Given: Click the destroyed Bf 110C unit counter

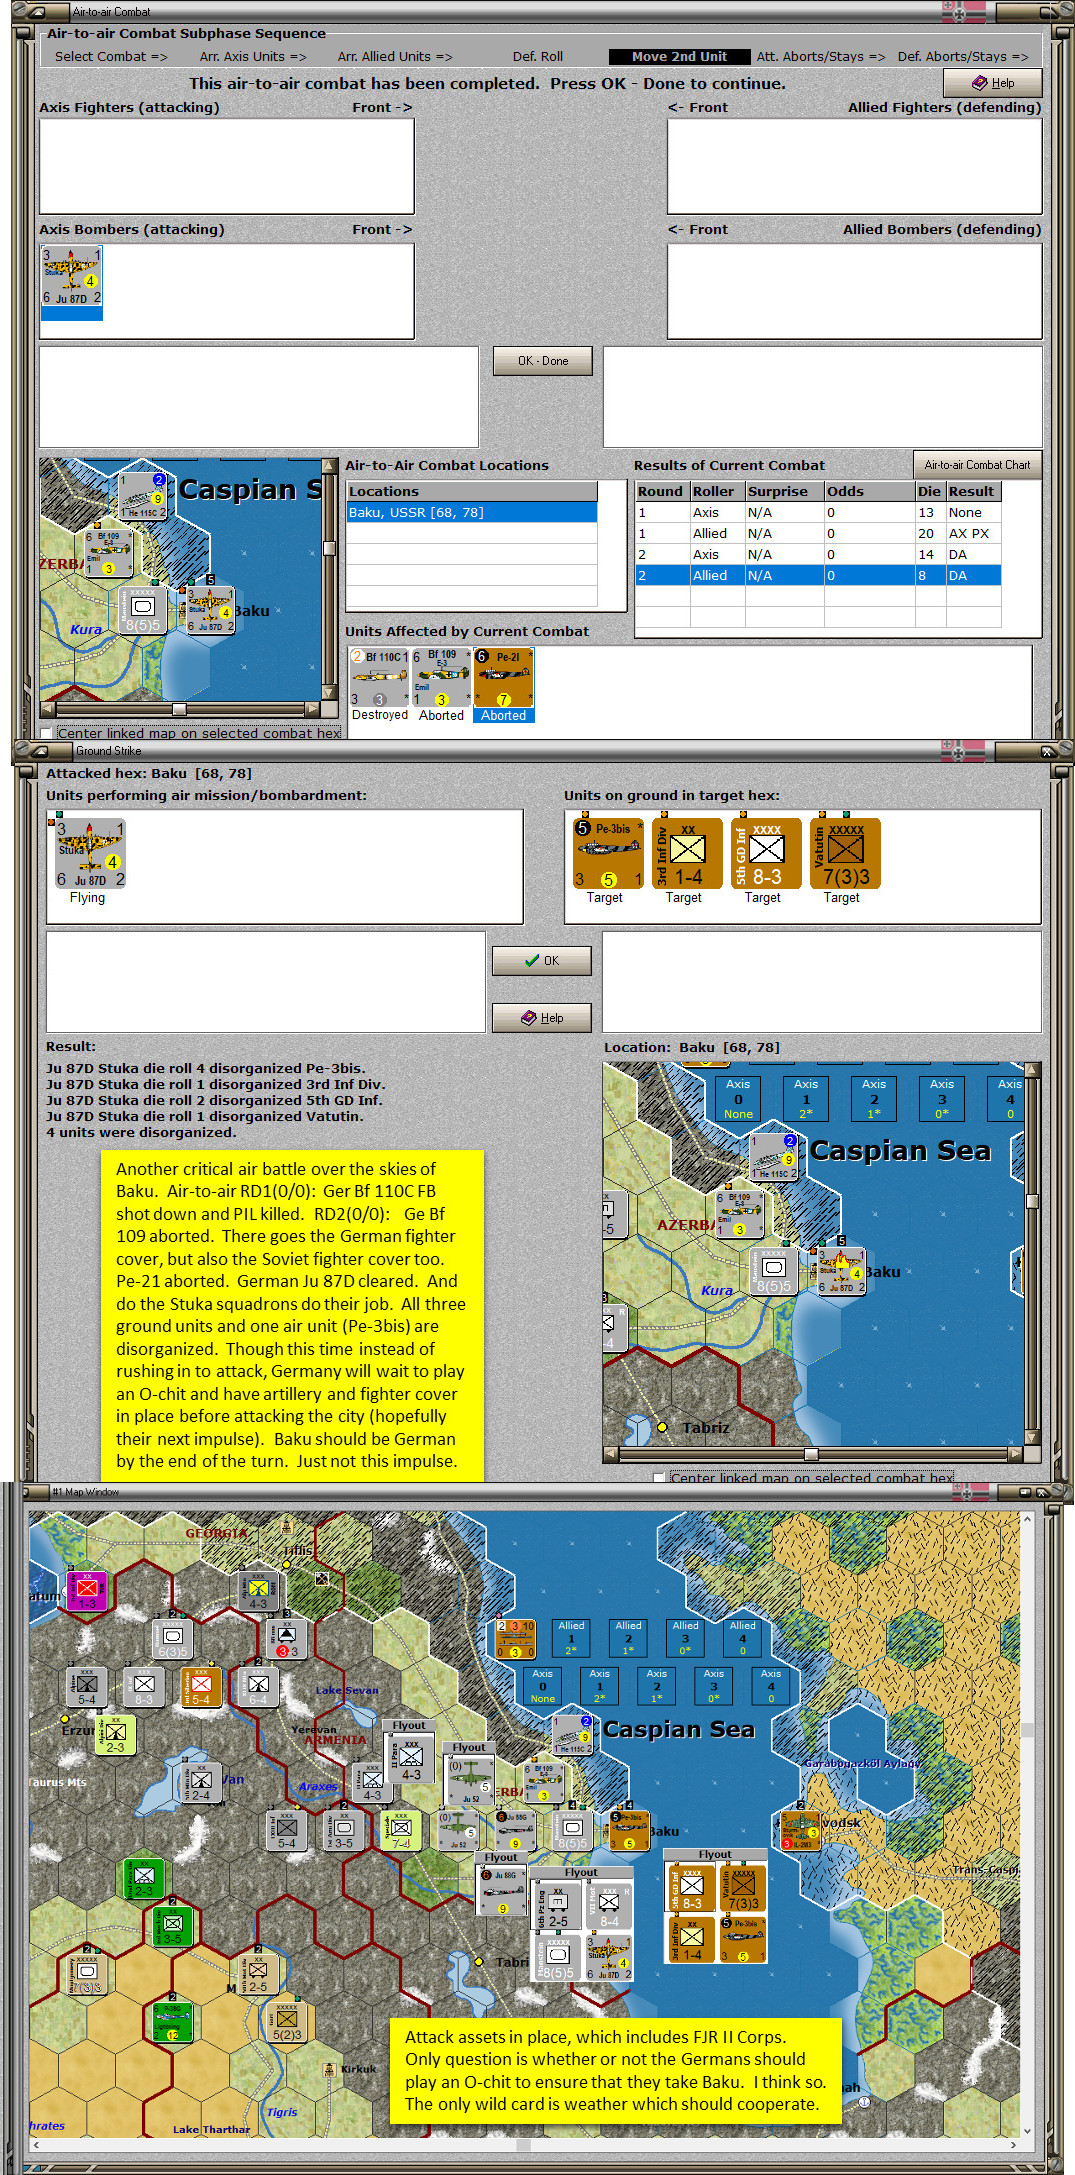Looking at the screenshot, I should coord(379,678).
